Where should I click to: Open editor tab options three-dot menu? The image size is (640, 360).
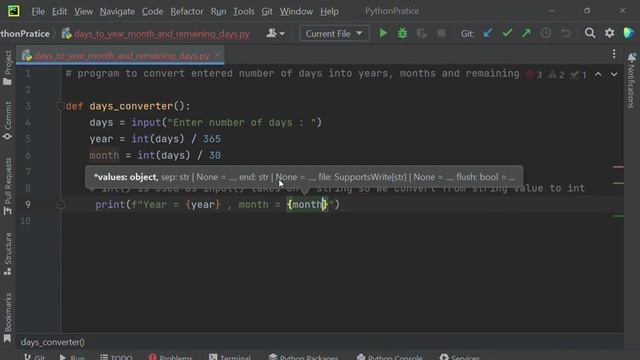click(x=614, y=54)
